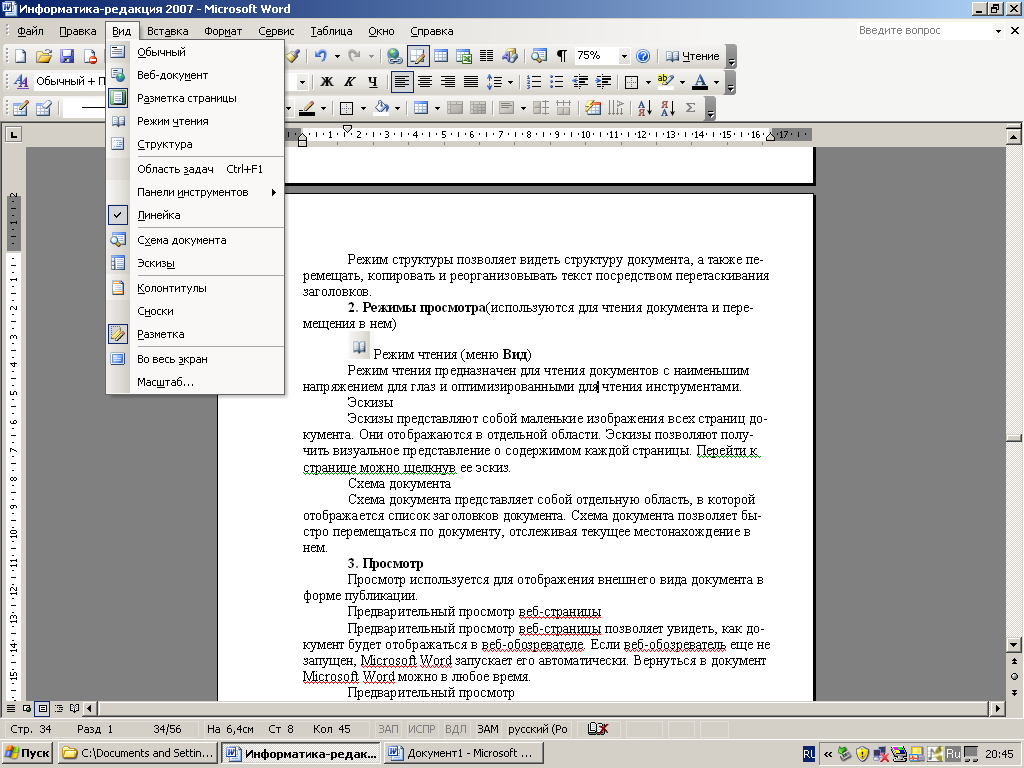
Task: Toggle Center alignment button
Action: click(x=424, y=82)
